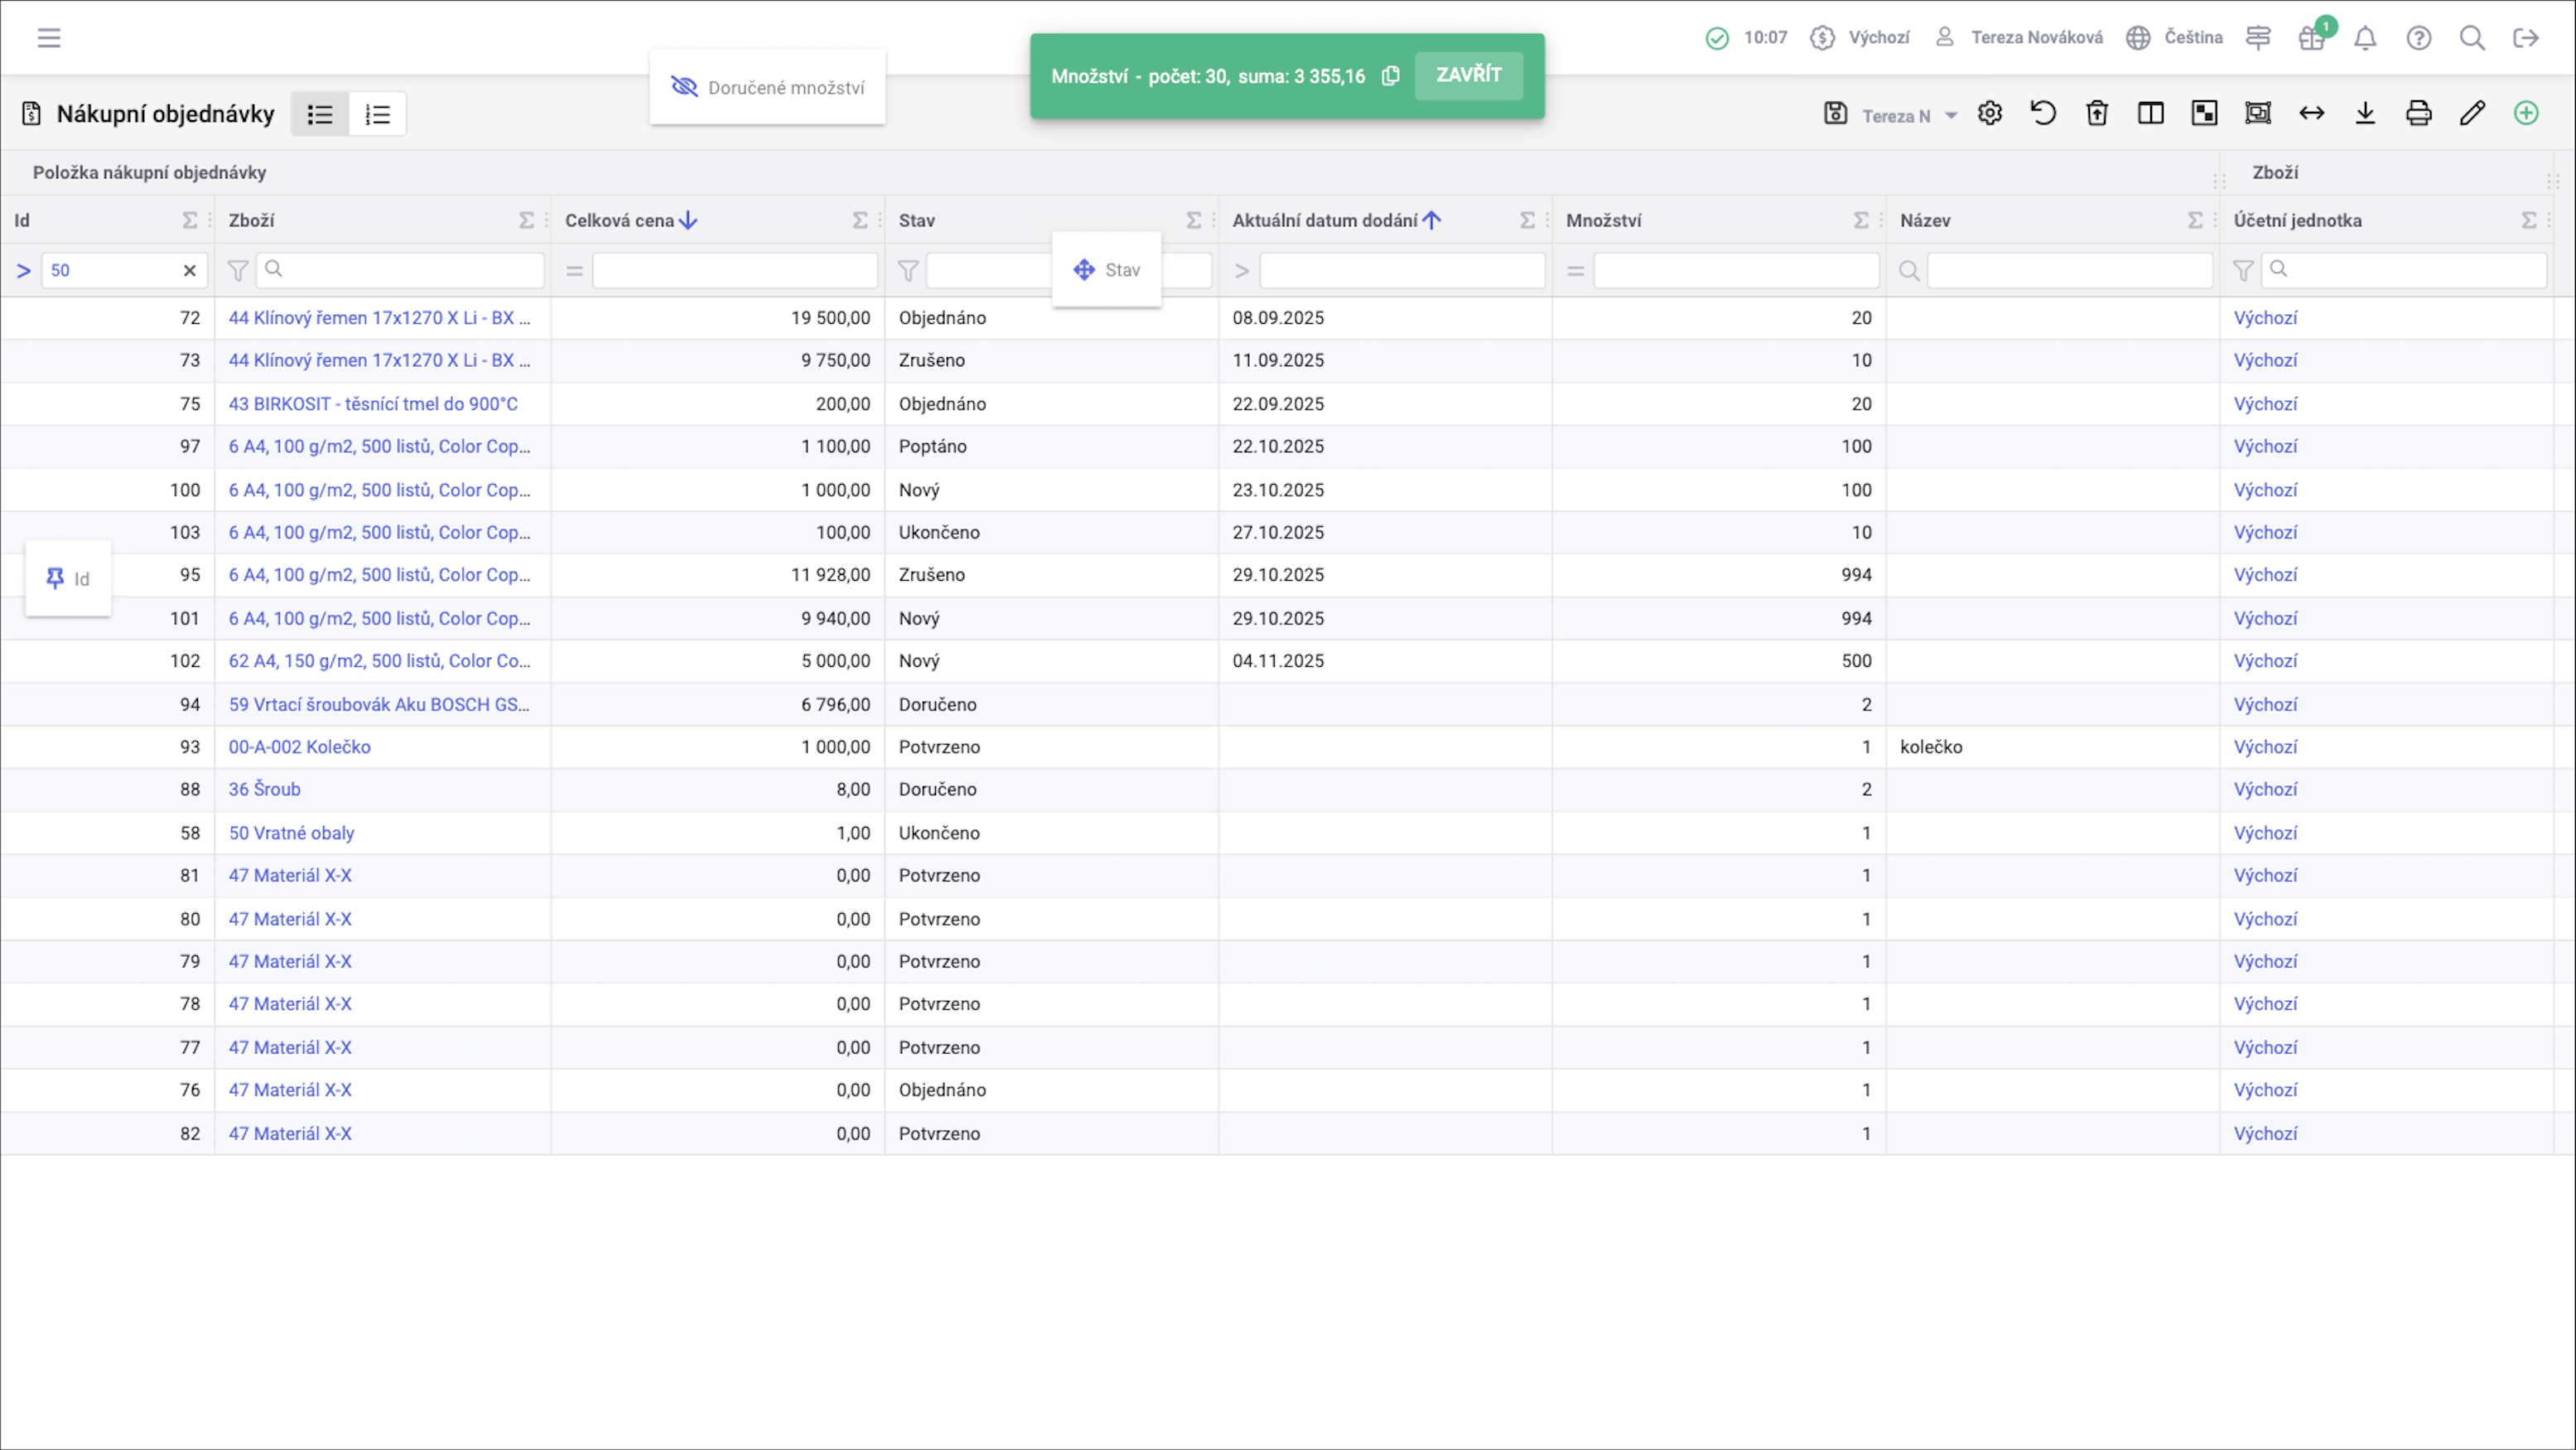Click the Množství column header
The width and height of the screenshot is (2576, 1450).
pos(1603,221)
